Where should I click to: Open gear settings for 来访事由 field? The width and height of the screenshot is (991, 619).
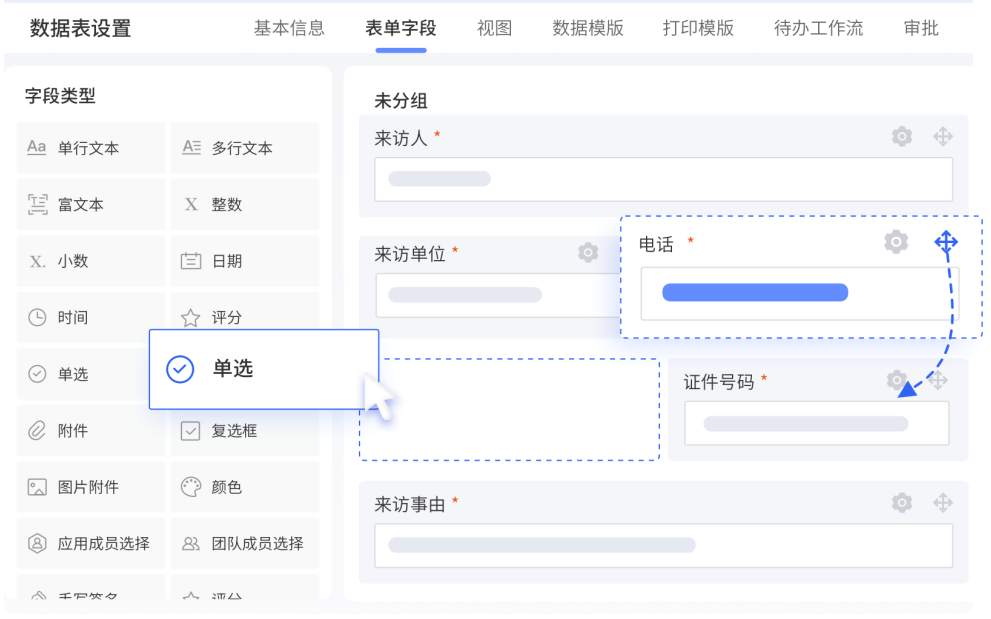click(902, 503)
